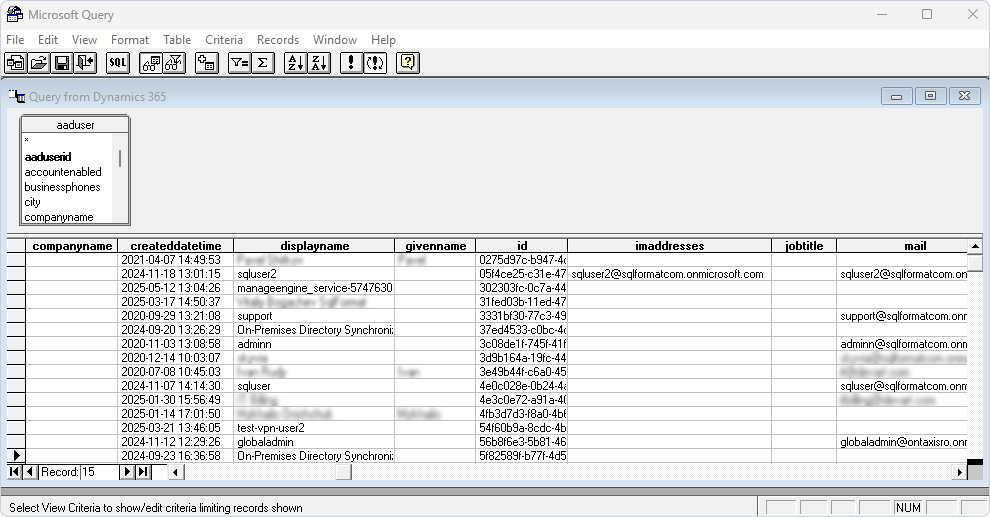Image resolution: width=990 pixels, height=517 pixels.
Task: Open the Window menu
Action: tap(335, 40)
